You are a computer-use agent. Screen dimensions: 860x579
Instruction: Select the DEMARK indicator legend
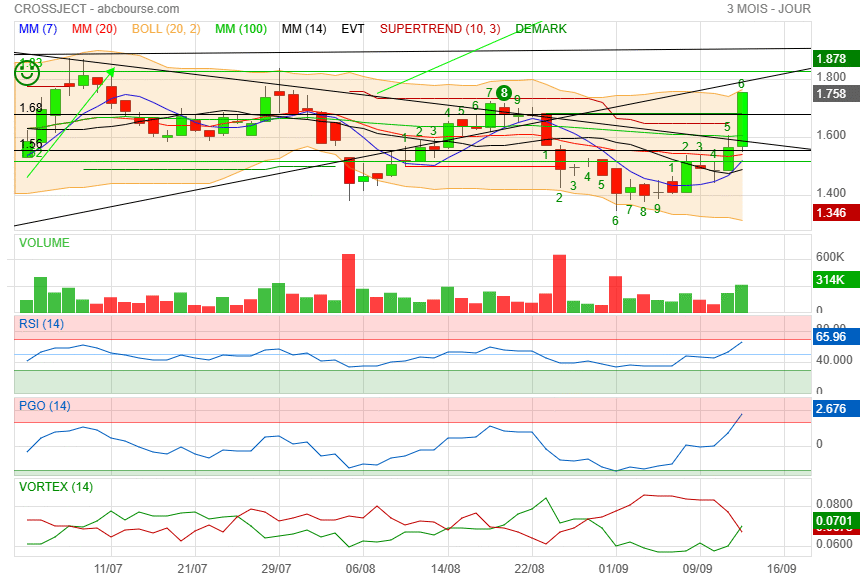(x=541, y=29)
